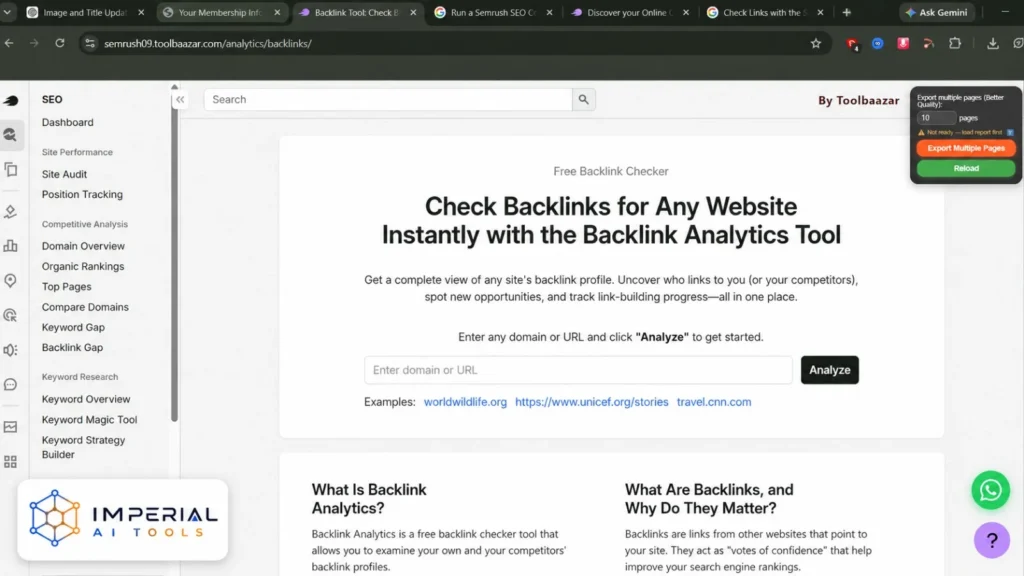Image resolution: width=1024 pixels, height=576 pixels.
Task: Open the WhatsApp chat bubble
Action: tap(991, 490)
